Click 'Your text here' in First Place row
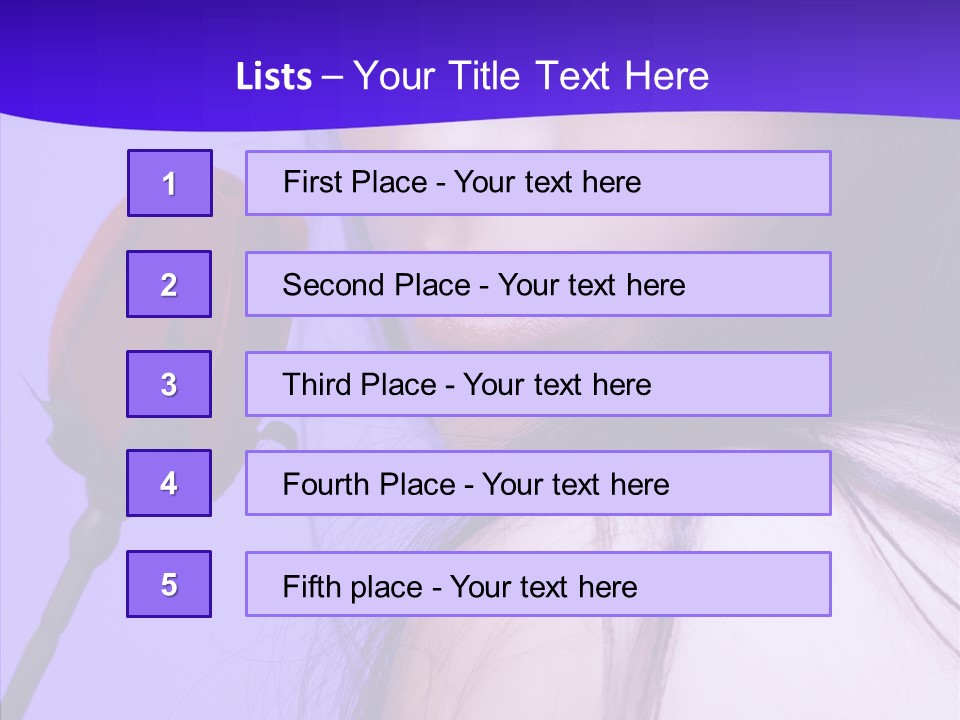 pos(547,182)
